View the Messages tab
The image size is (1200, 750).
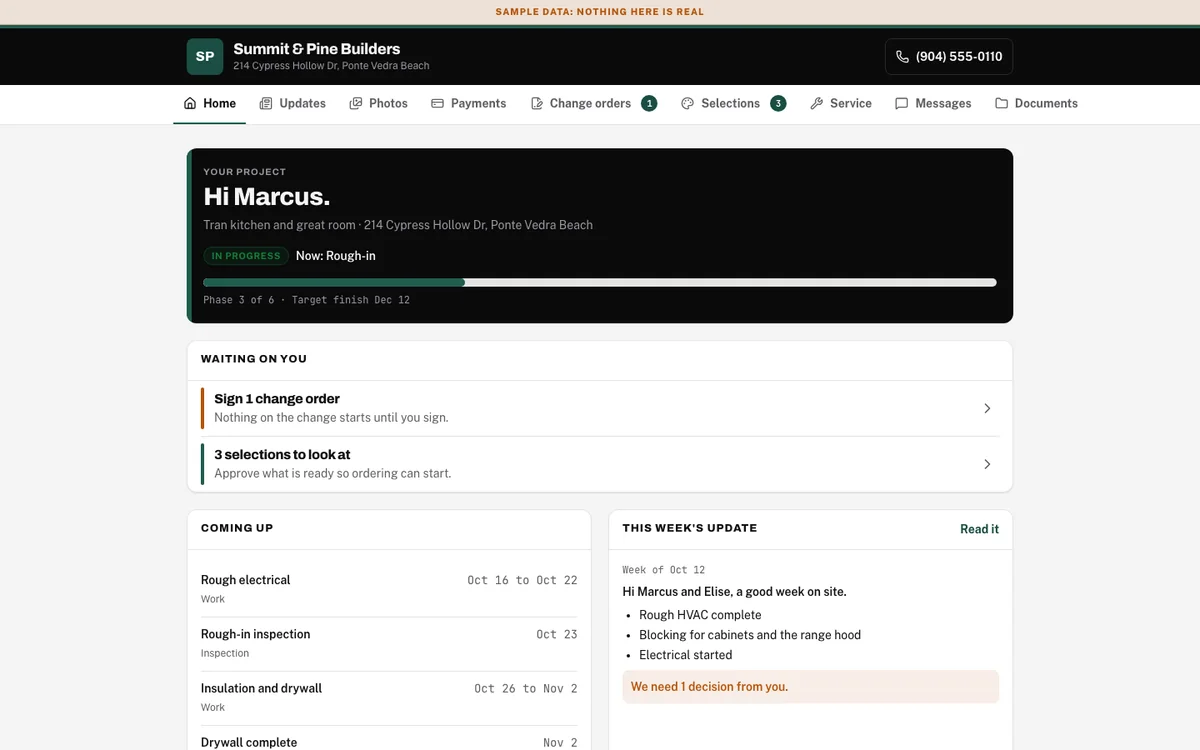933,103
